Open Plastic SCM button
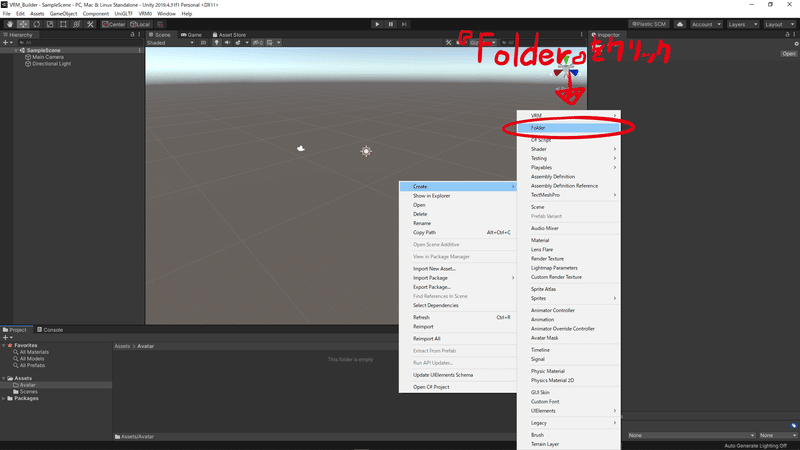The width and height of the screenshot is (800, 450). tap(649, 24)
